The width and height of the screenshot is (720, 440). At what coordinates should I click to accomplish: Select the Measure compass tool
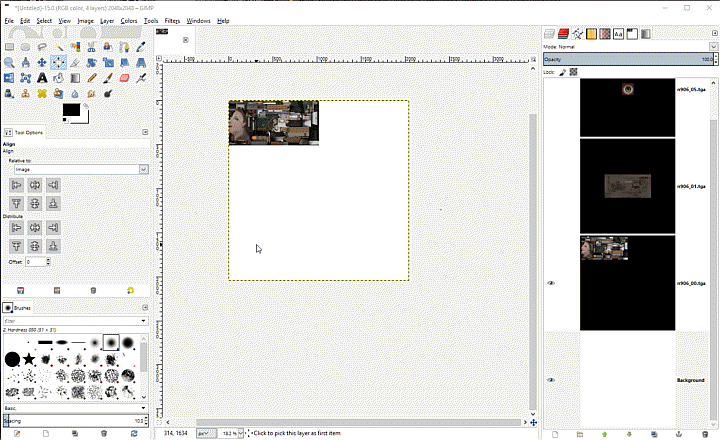26,62
